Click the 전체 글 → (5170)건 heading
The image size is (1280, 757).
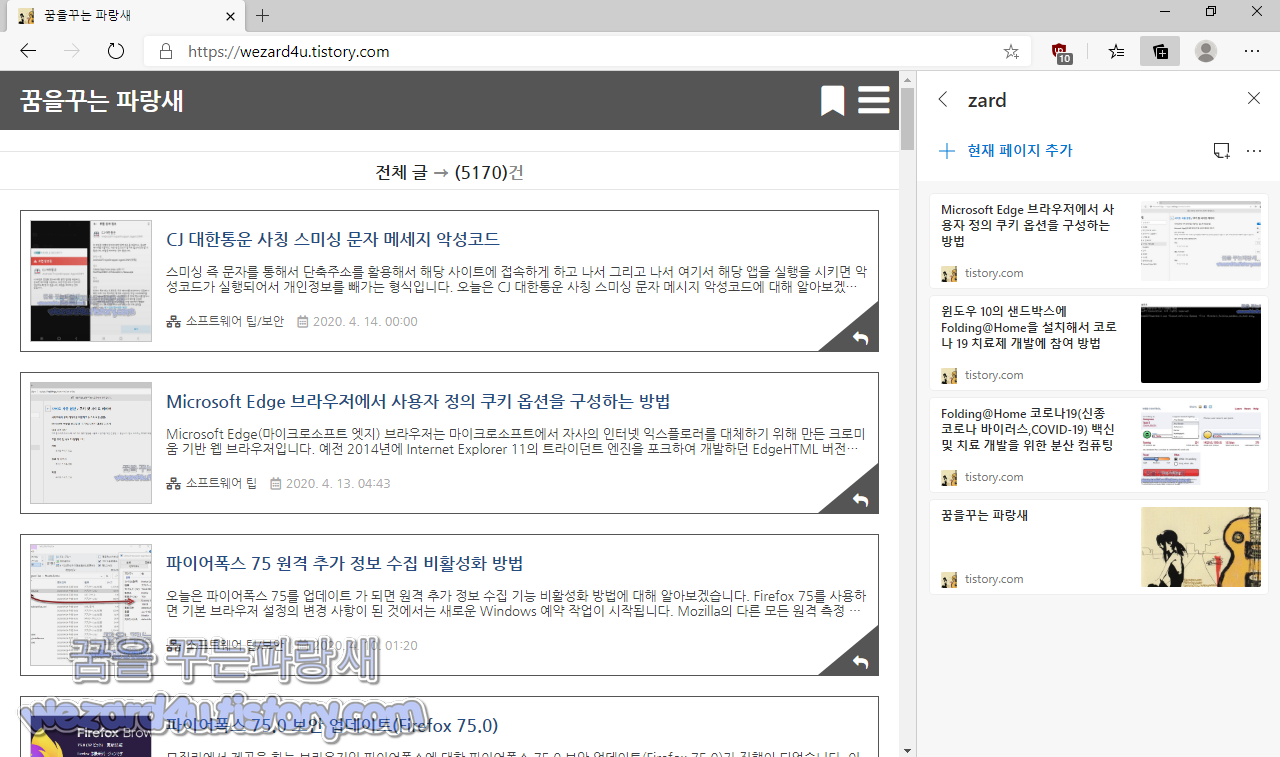449,172
